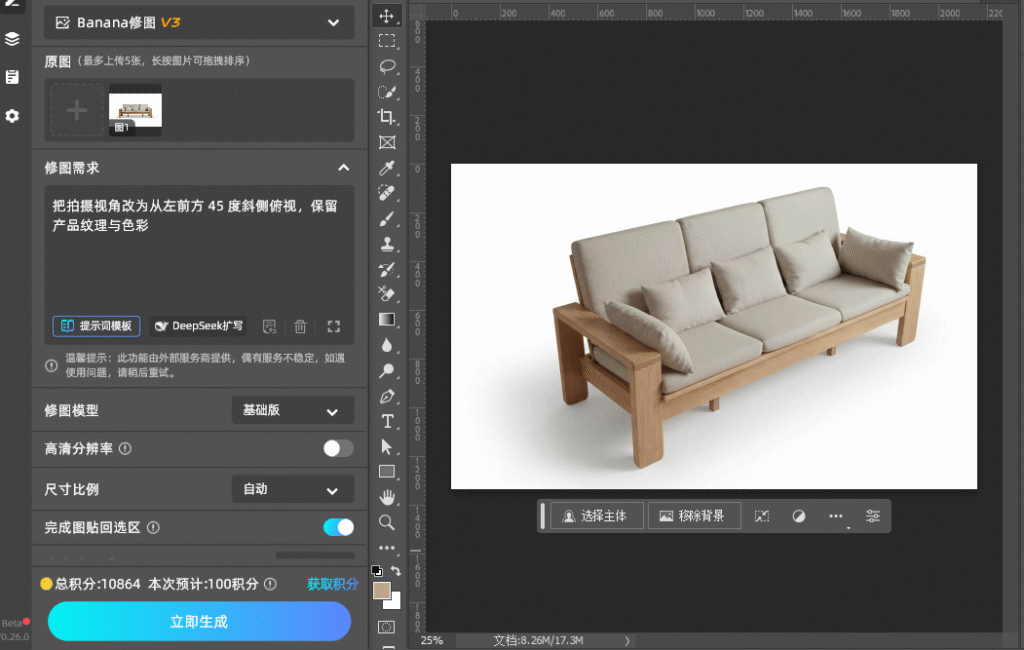Viewport: 1024px width, 650px height.
Task: Select the Hand tool
Action: point(387,498)
